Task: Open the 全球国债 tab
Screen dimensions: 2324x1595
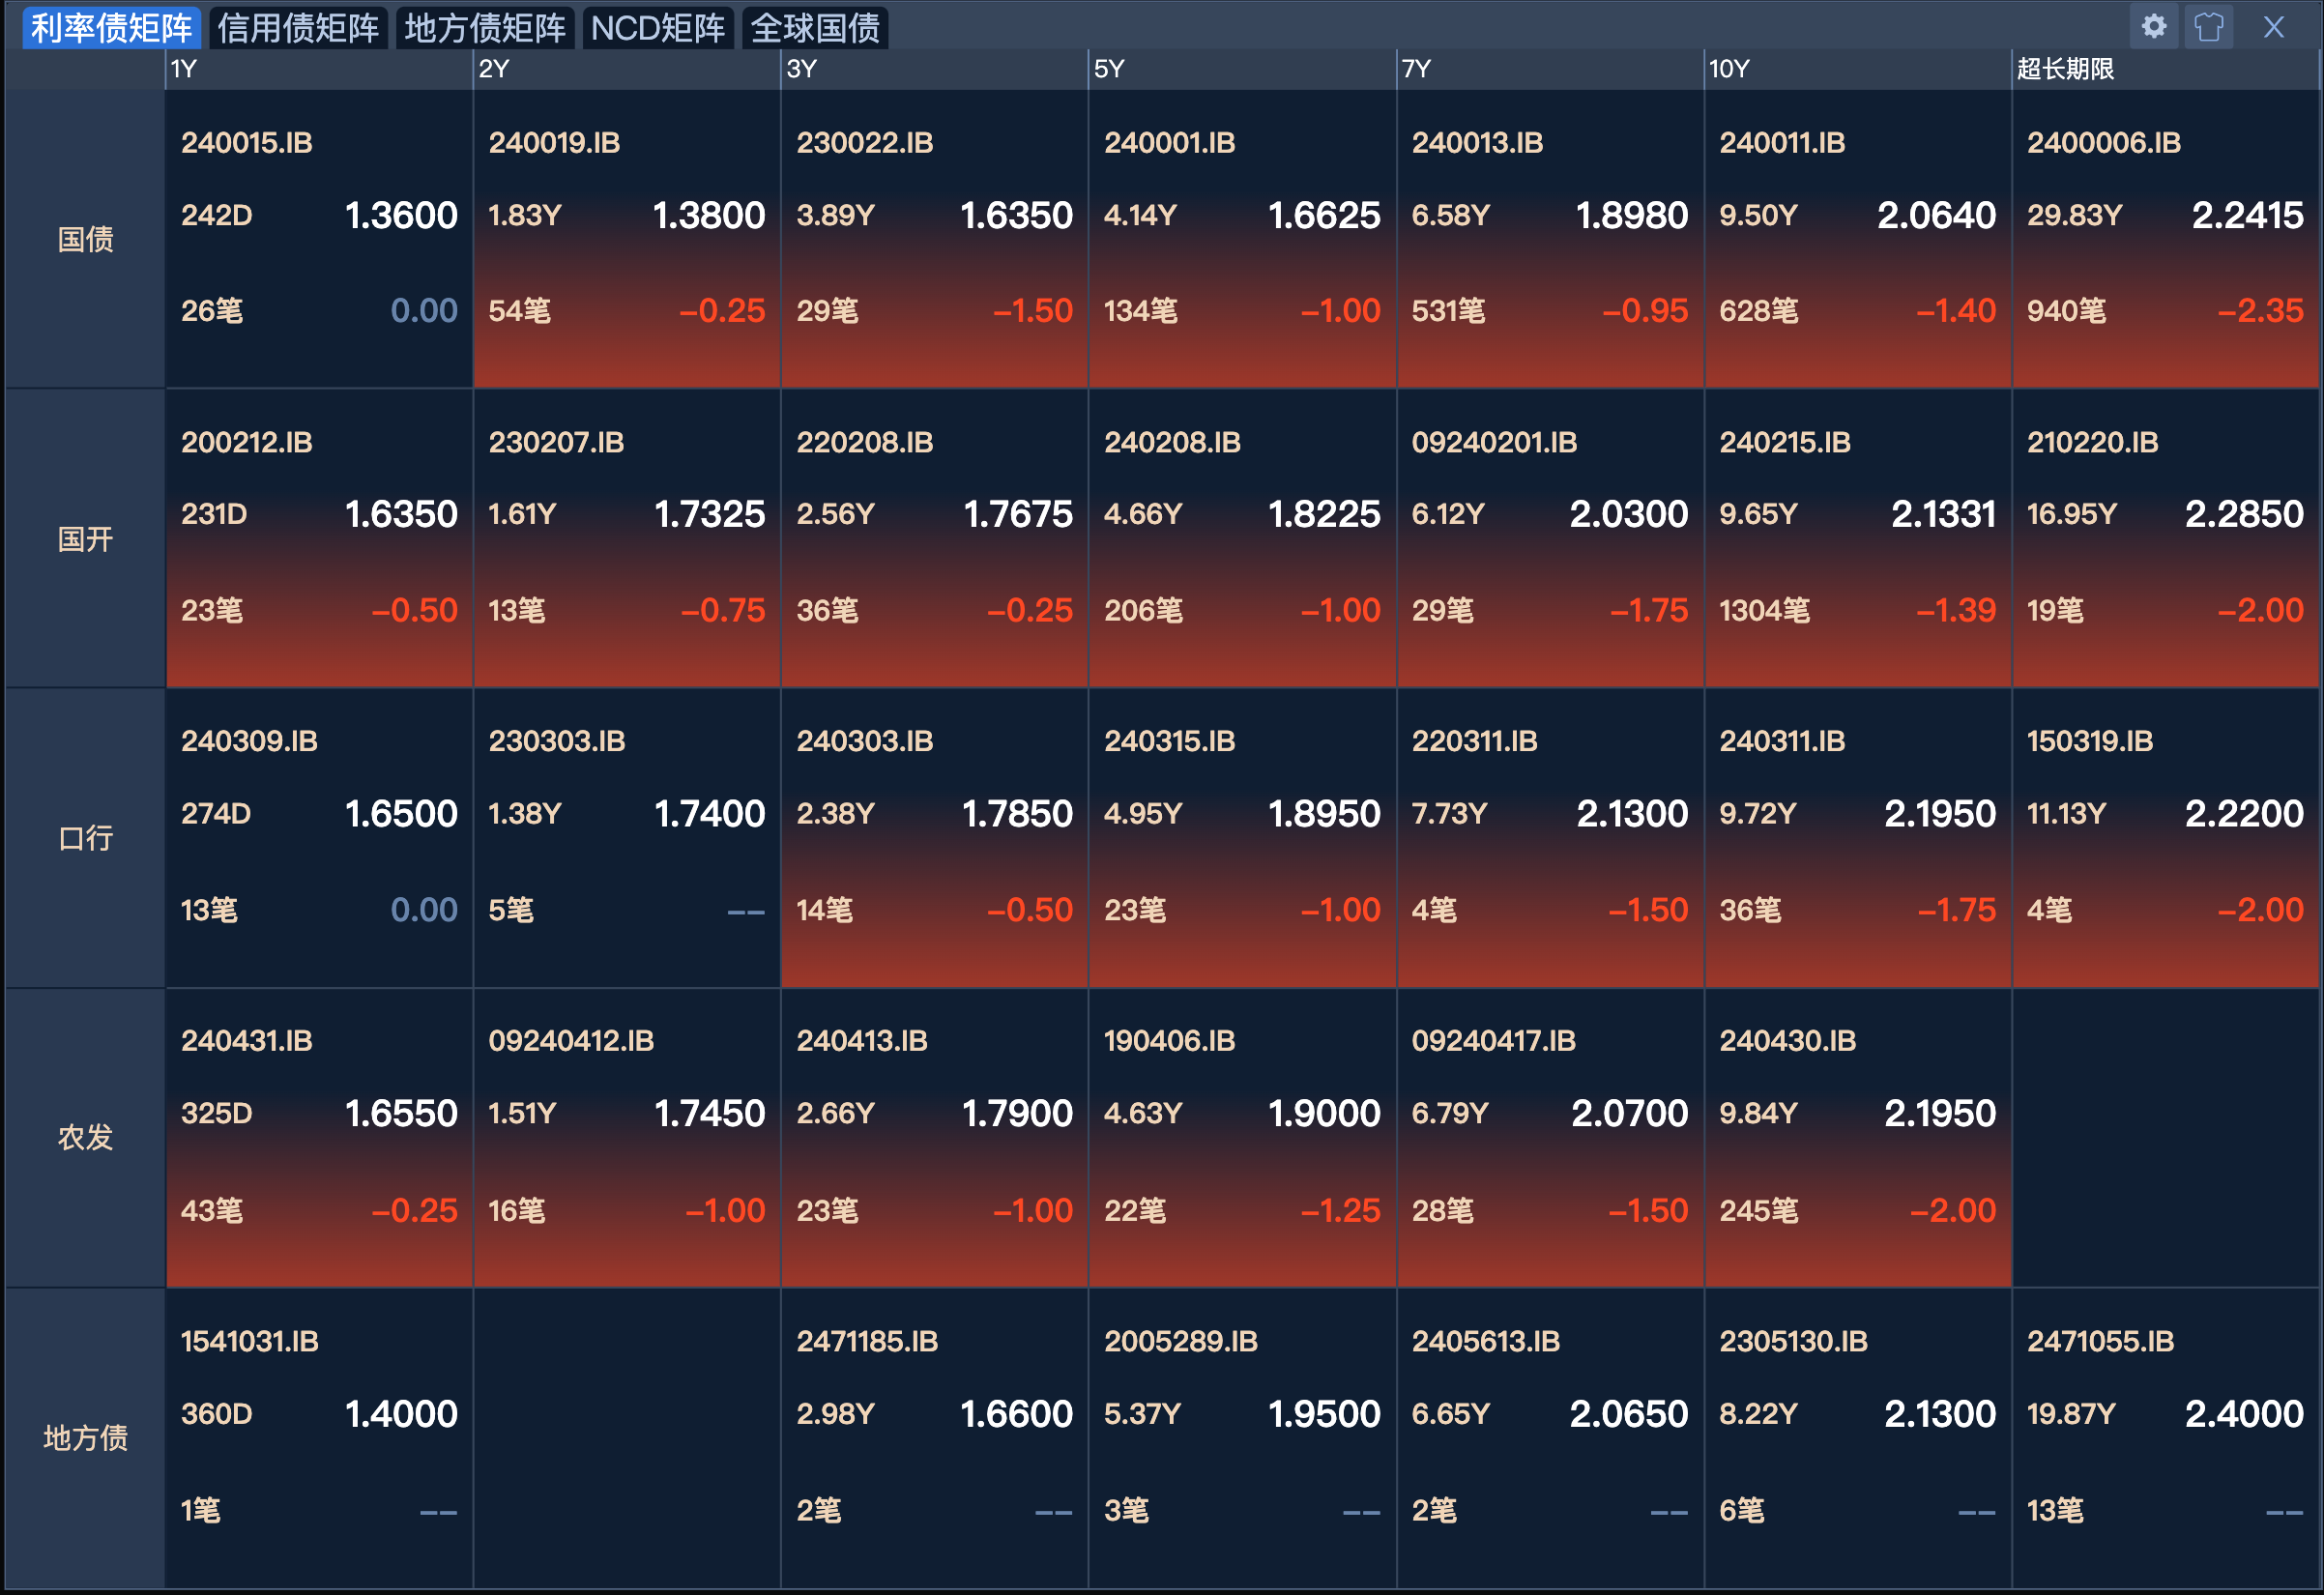Action: point(815,27)
